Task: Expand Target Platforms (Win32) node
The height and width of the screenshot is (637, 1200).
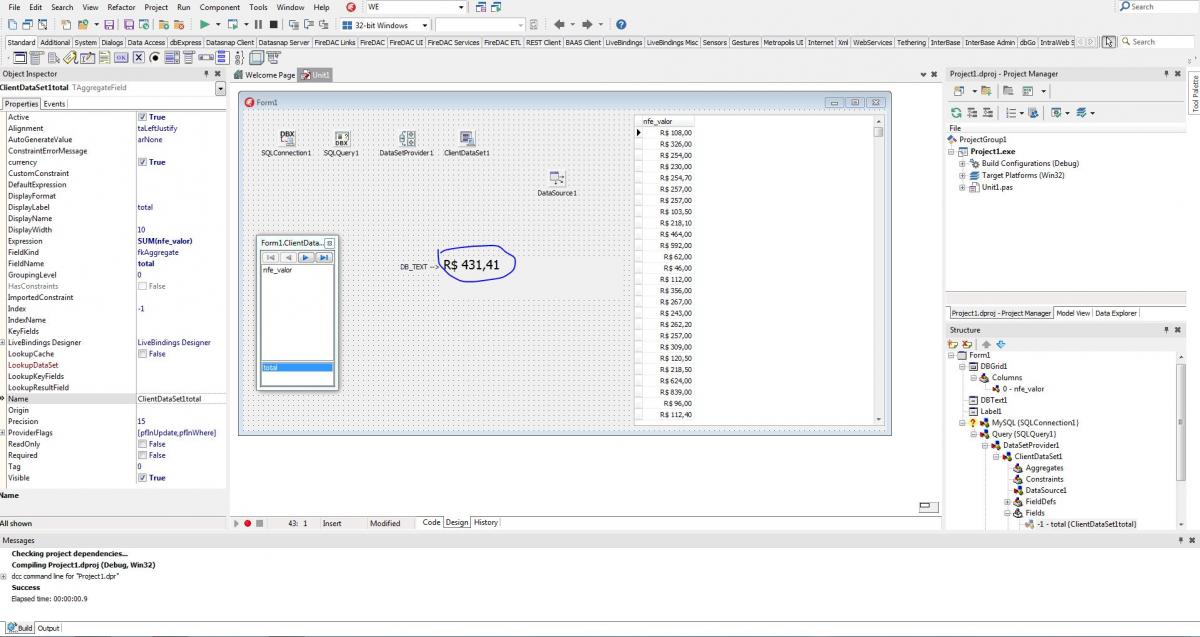Action: [962, 175]
